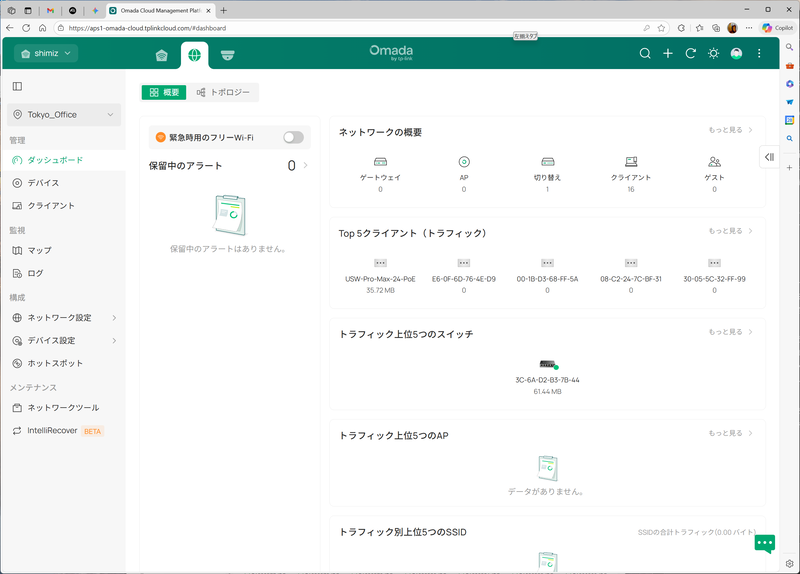
Task: Go back in the browser
Action: pos(10,28)
